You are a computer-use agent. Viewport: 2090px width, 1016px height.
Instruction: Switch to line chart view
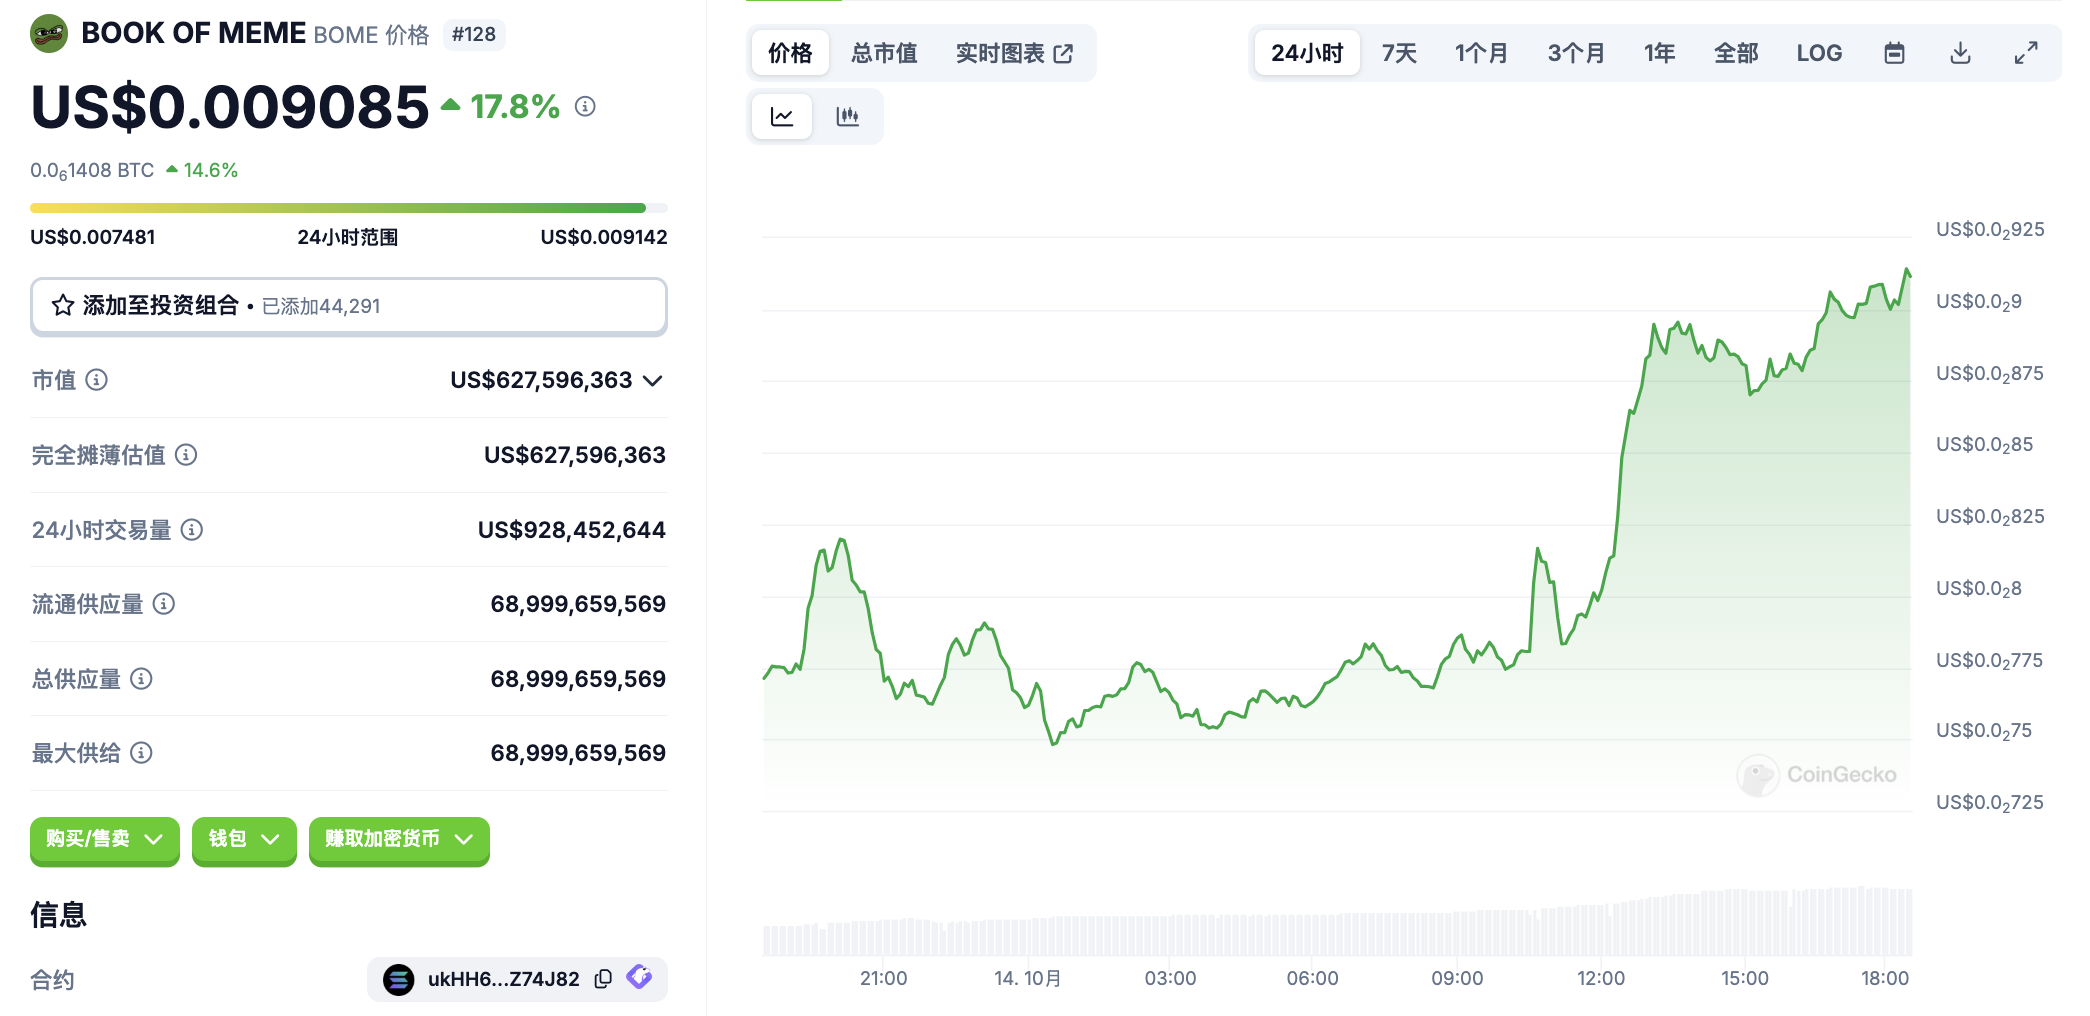[782, 117]
